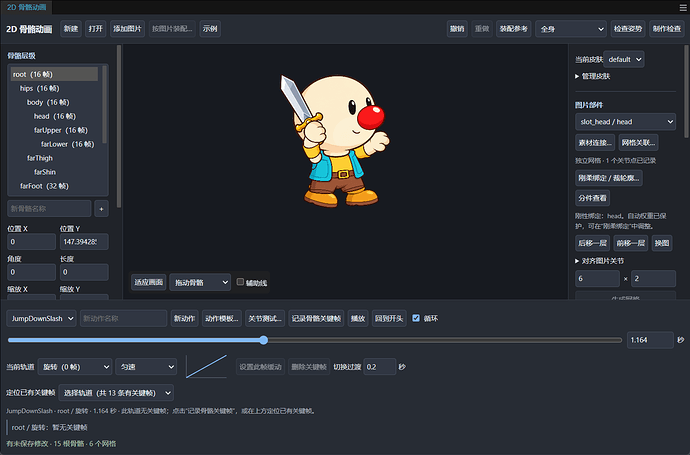
Task: Open the 旋转 (0 帧) track dropdown
Action: coord(75,367)
